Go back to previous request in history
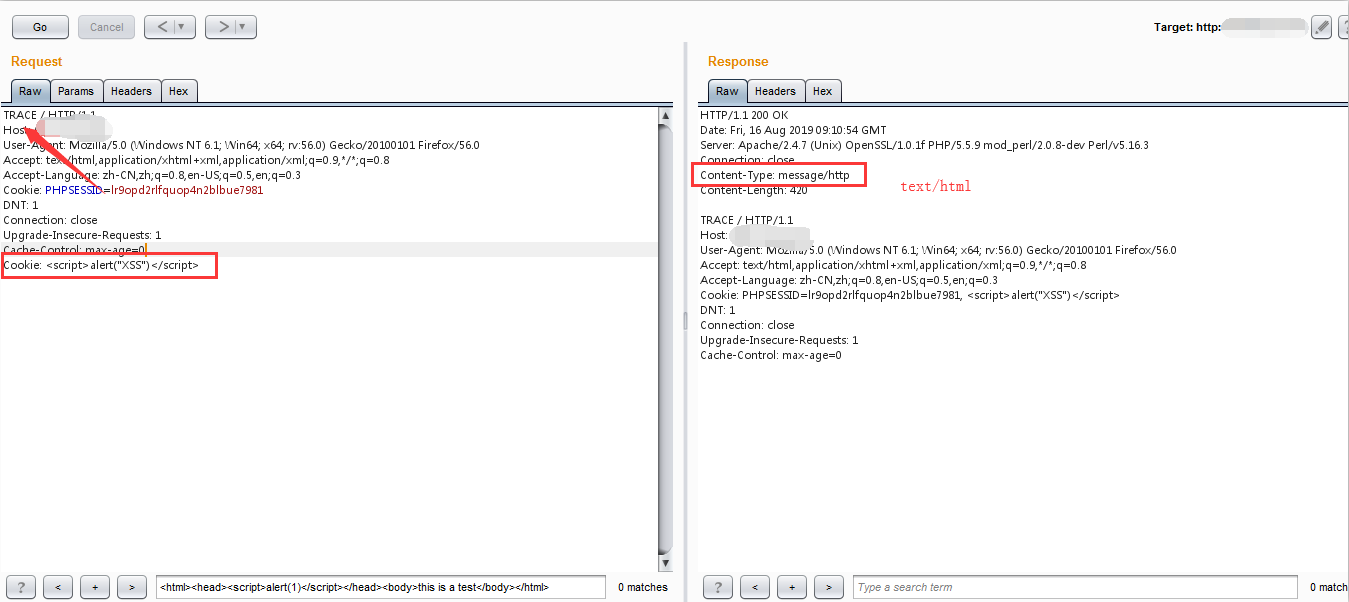 coord(162,27)
